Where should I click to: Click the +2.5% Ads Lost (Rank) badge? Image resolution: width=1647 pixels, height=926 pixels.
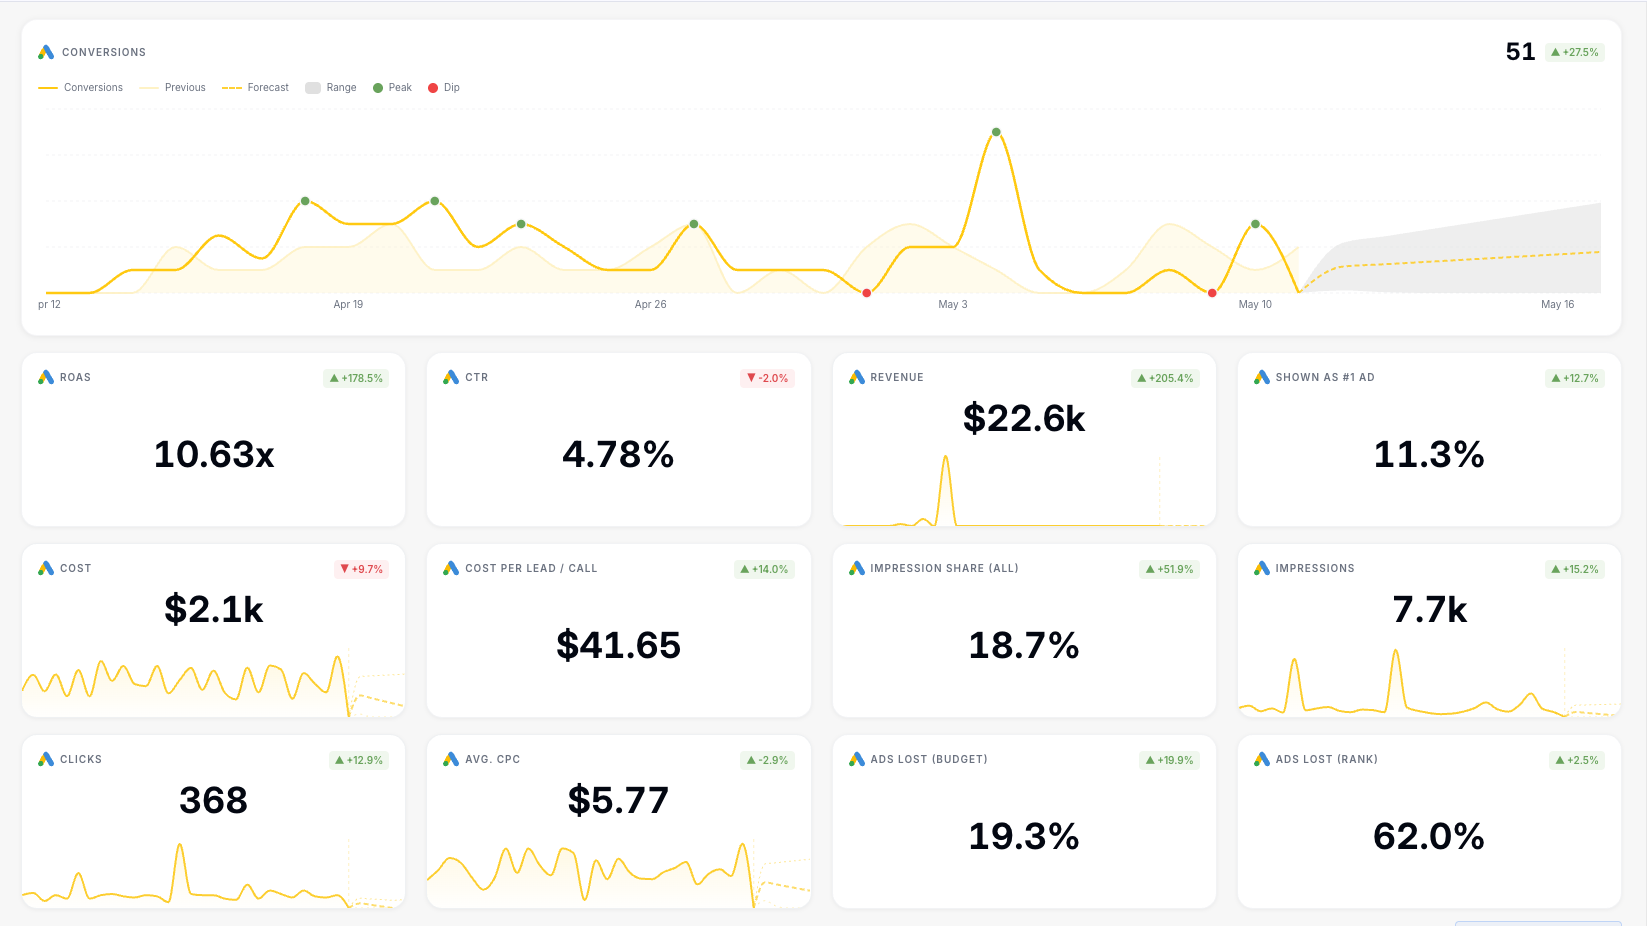coord(1578,760)
